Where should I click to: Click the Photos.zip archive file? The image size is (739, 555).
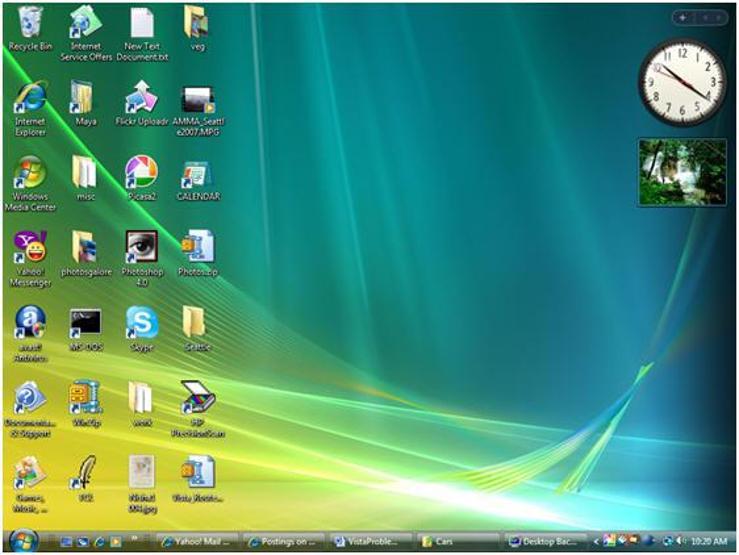(x=198, y=247)
